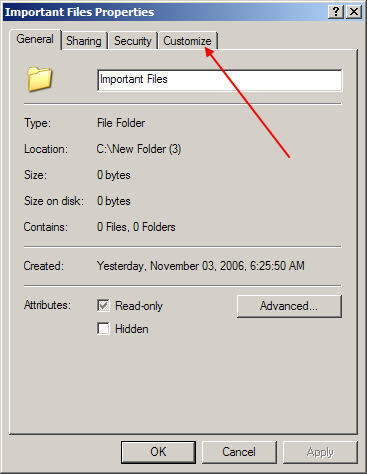Image resolution: width=367 pixels, height=474 pixels.
Task: Switch to the Sharing tab
Action: [84, 41]
